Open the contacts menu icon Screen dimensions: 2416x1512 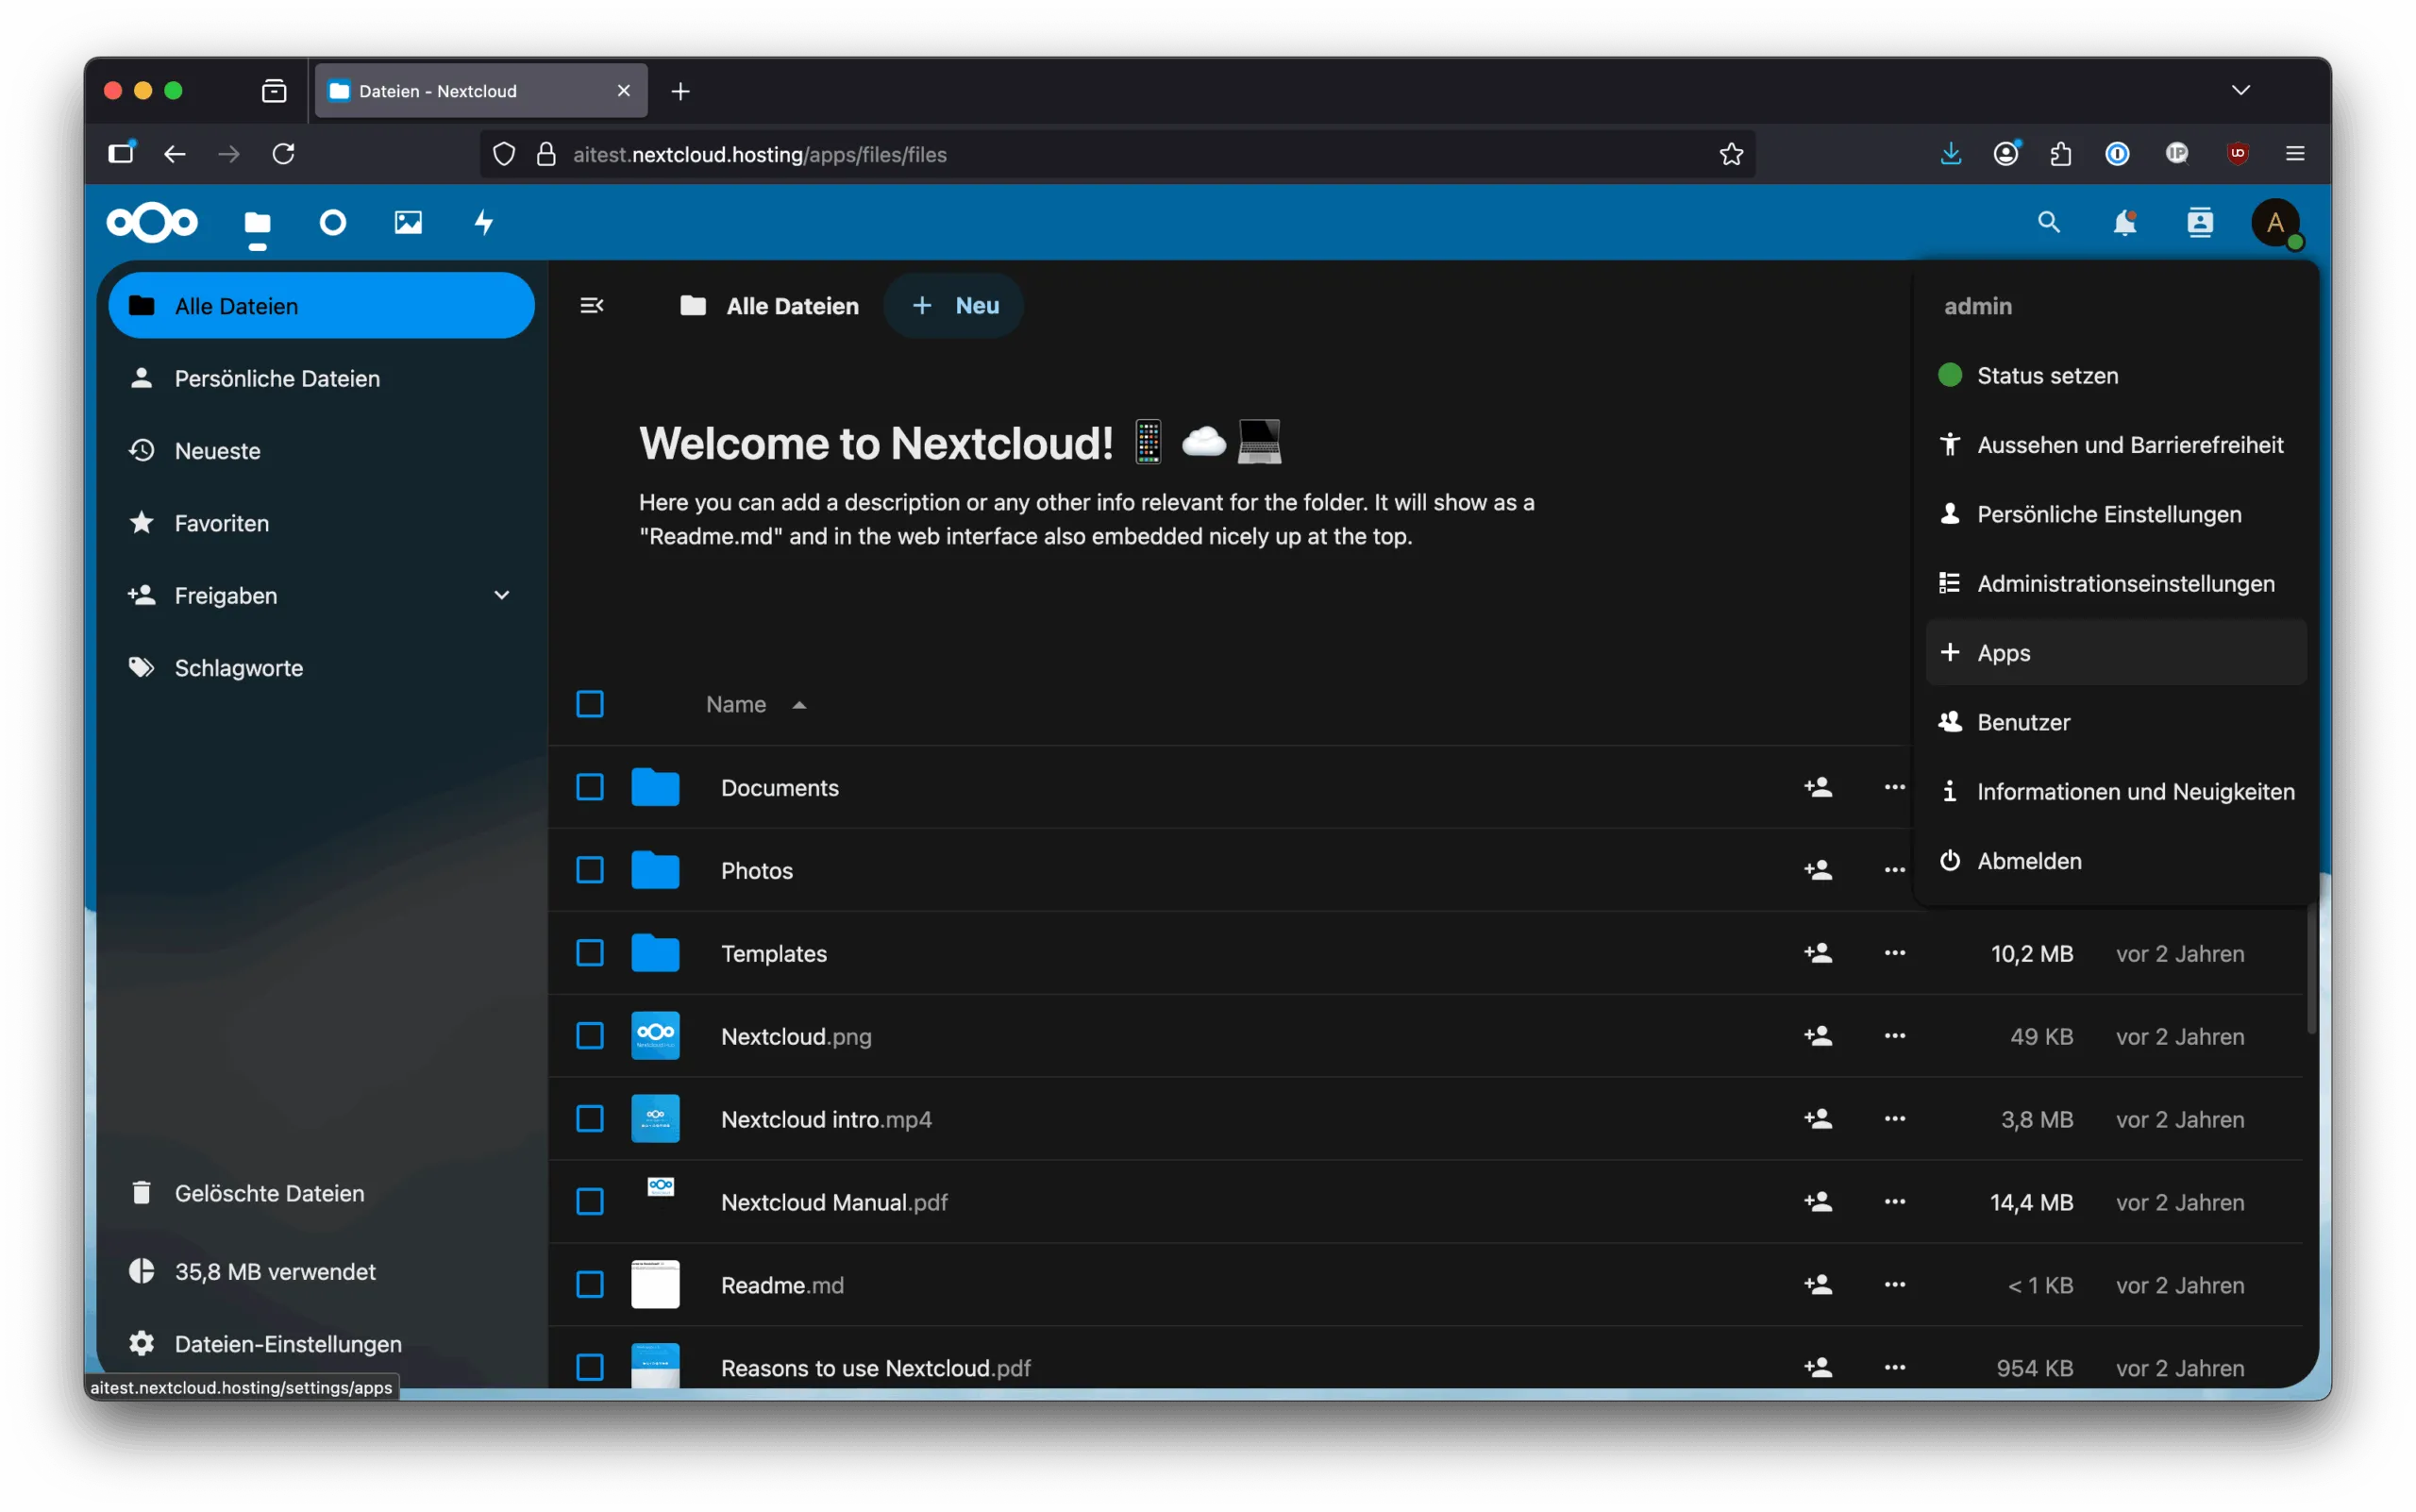coord(2200,222)
